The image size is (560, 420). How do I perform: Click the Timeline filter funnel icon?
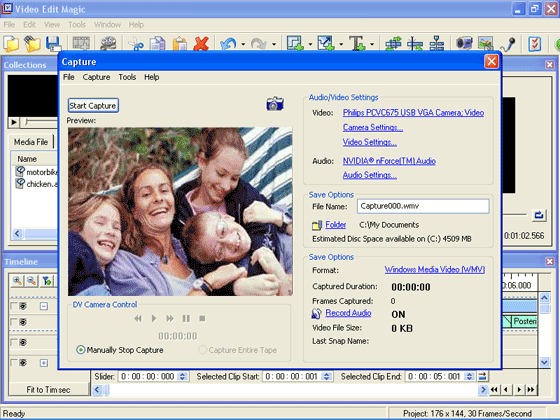click(46, 281)
